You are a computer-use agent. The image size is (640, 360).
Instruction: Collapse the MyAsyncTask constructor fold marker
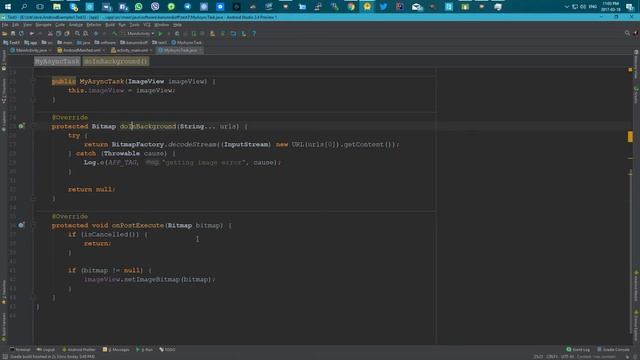tap(34, 81)
